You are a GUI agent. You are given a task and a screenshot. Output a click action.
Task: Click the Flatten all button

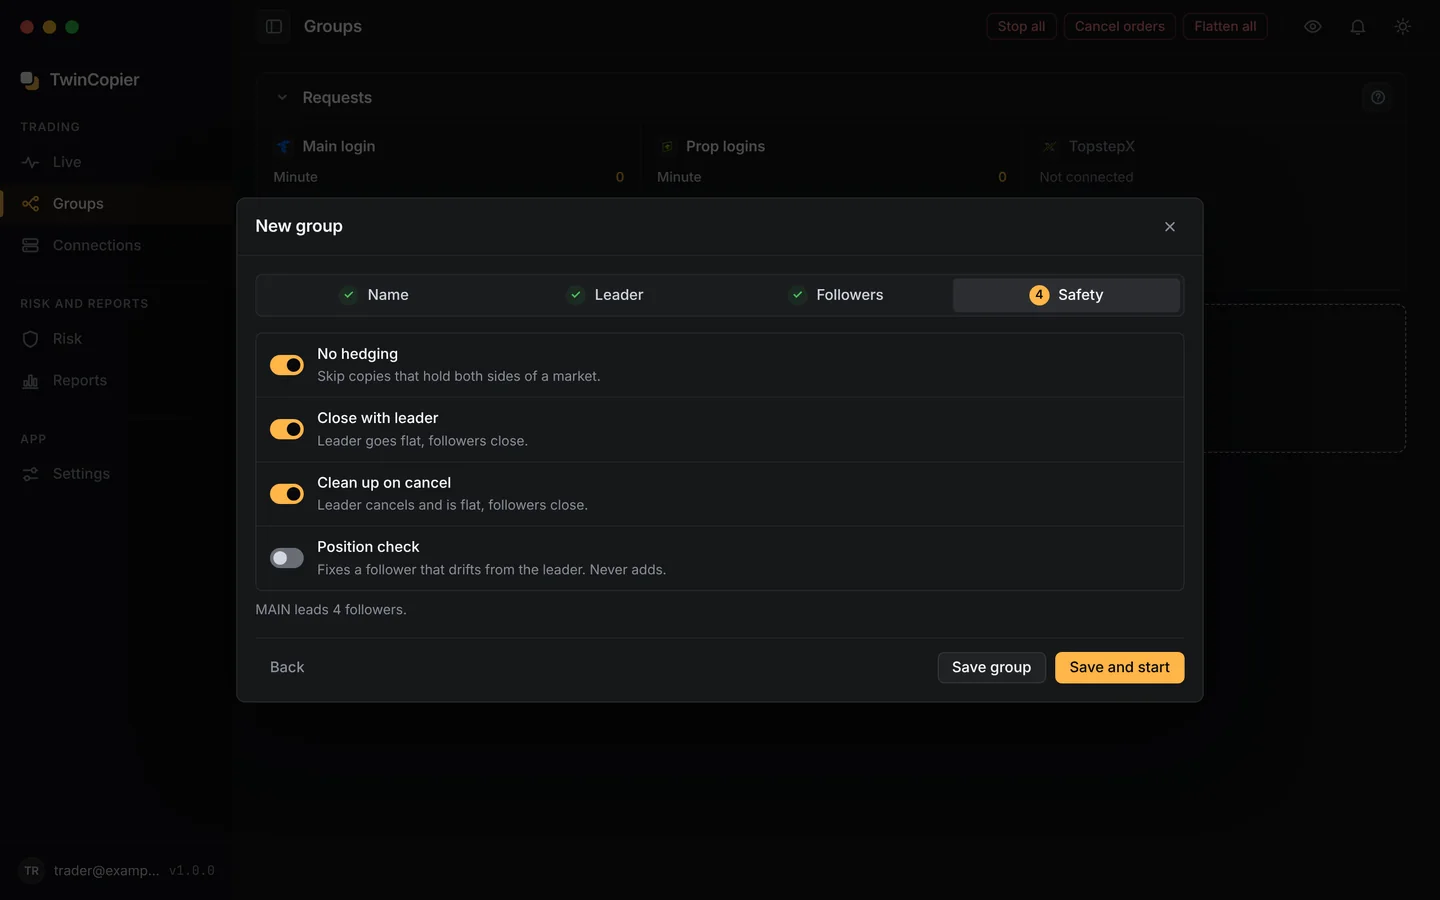1225,26
